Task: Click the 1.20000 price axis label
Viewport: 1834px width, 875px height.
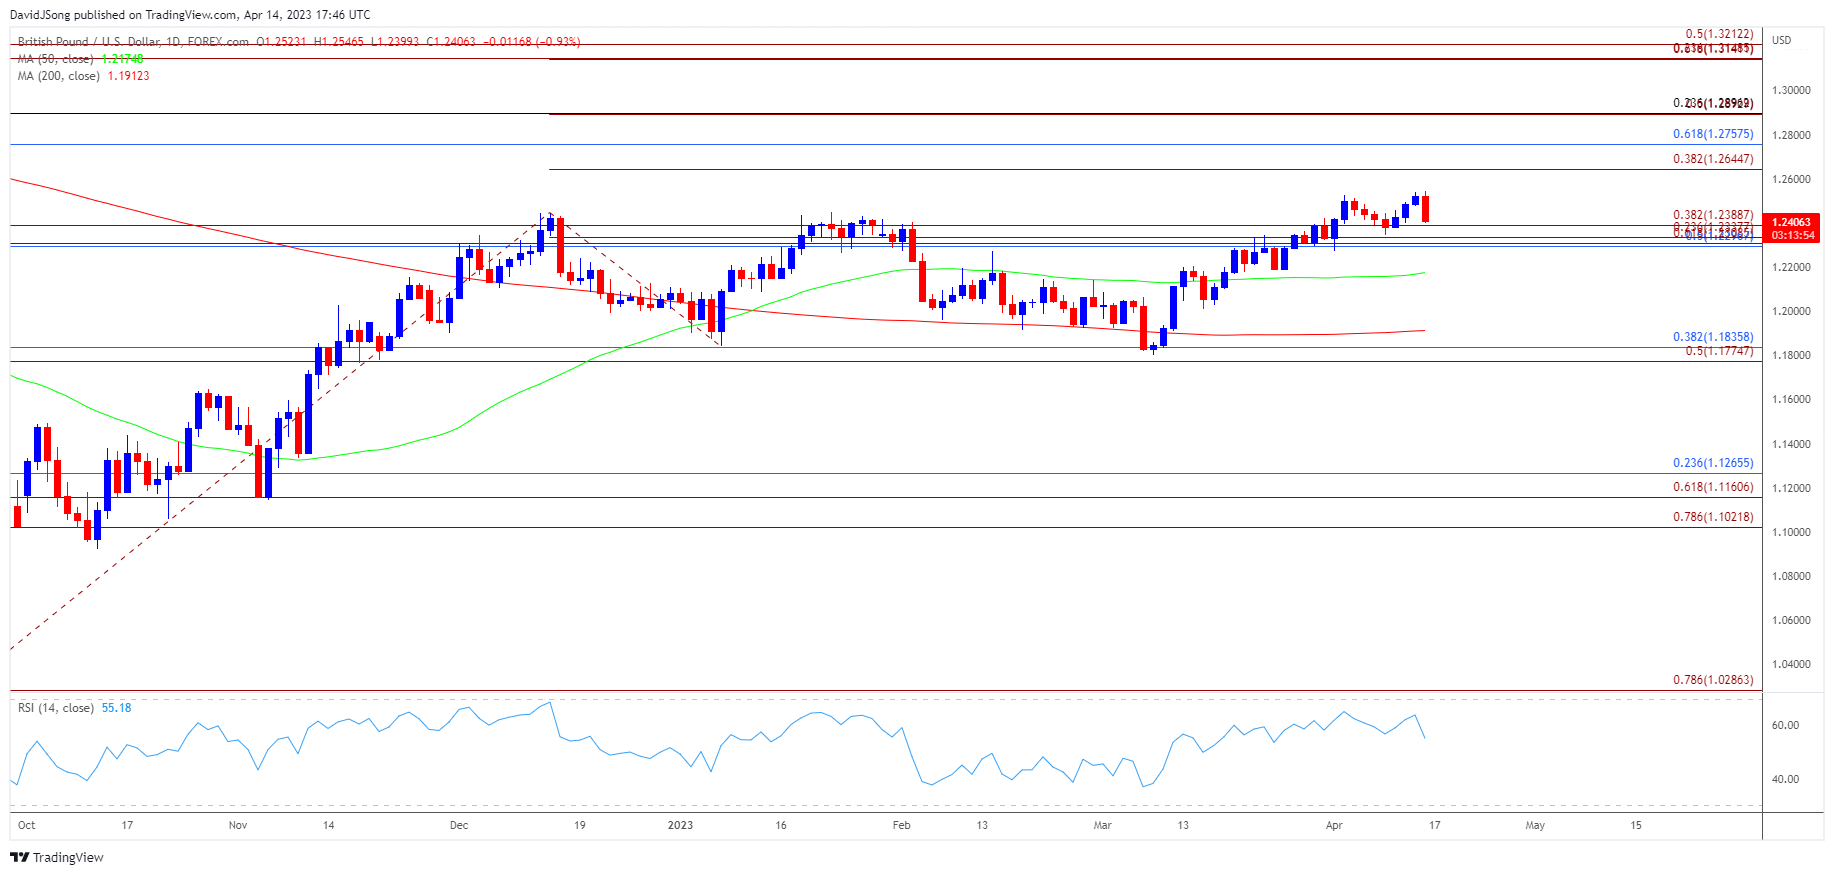Action: coord(1791,311)
